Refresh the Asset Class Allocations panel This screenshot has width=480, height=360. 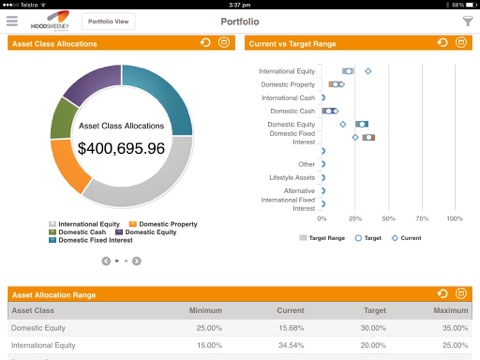tap(205, 43)
